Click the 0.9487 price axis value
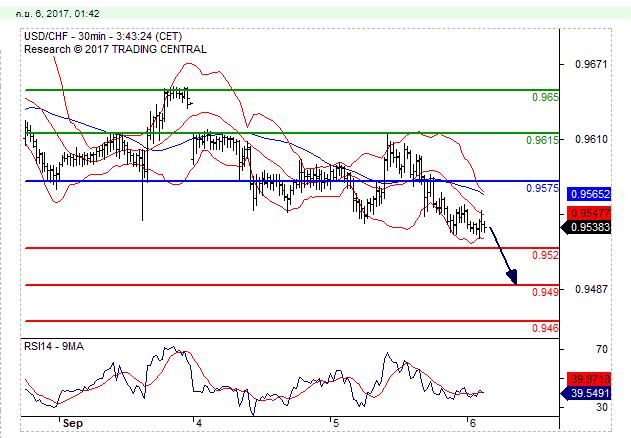This screenshot has width=631, height=438. (x=591, y=289)
